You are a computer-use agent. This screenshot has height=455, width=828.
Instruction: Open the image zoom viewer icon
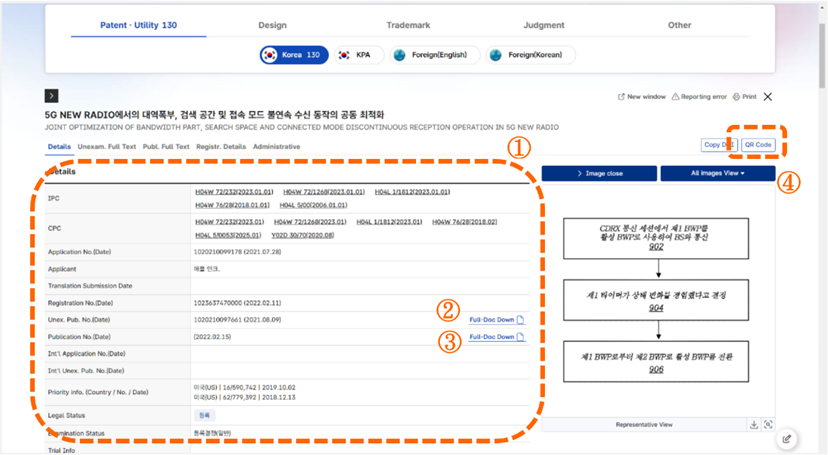point(768,424)
